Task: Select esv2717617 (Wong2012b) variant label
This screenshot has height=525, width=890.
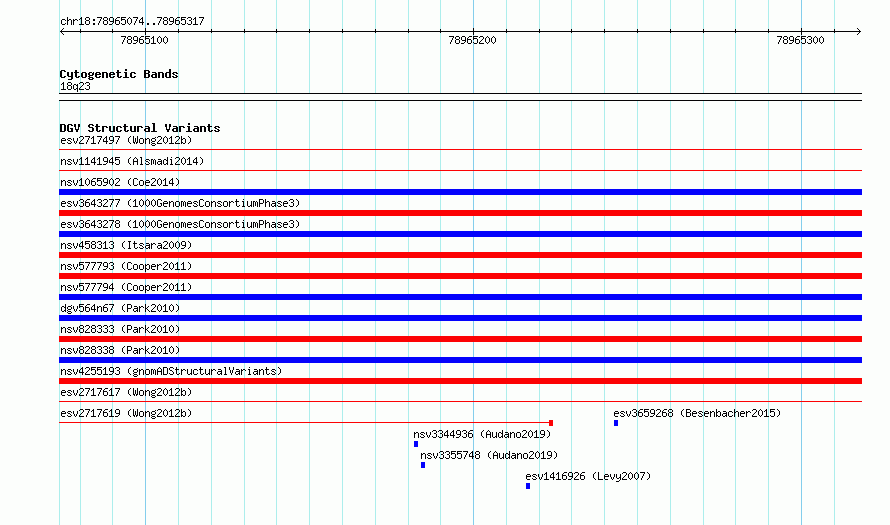Action: tap(126, 392)
